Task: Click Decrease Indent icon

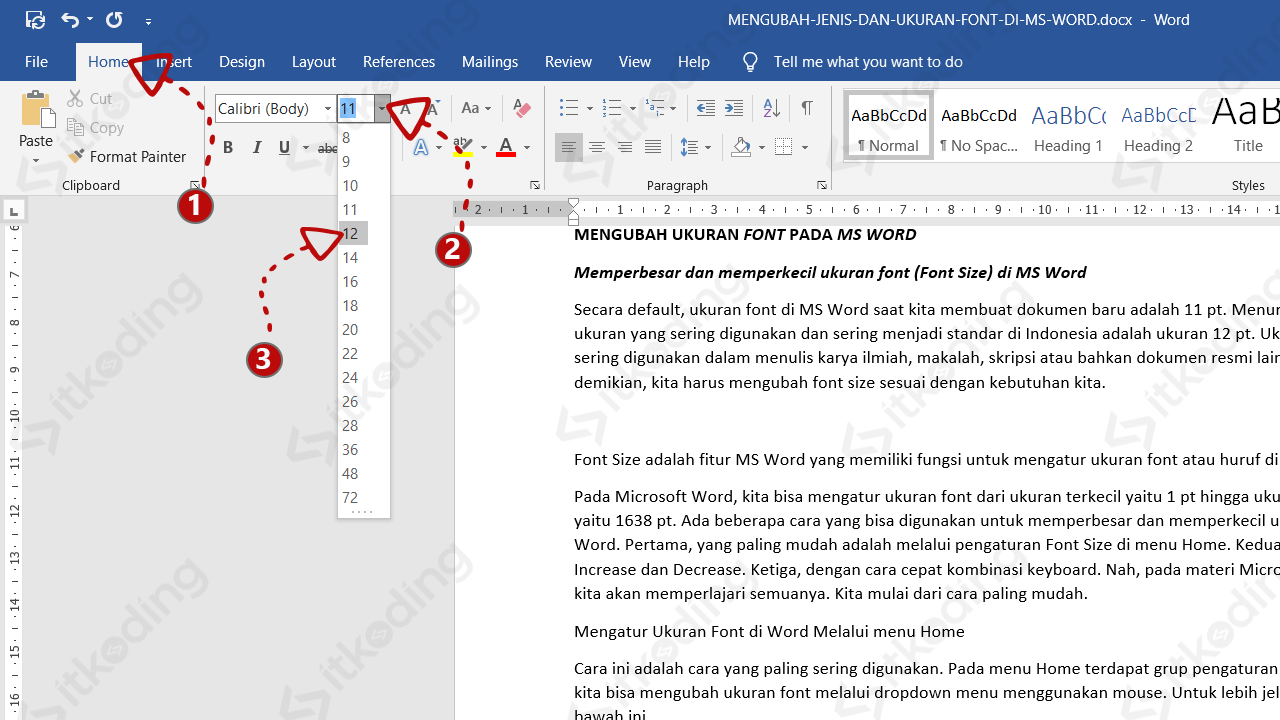Action: 705,108
